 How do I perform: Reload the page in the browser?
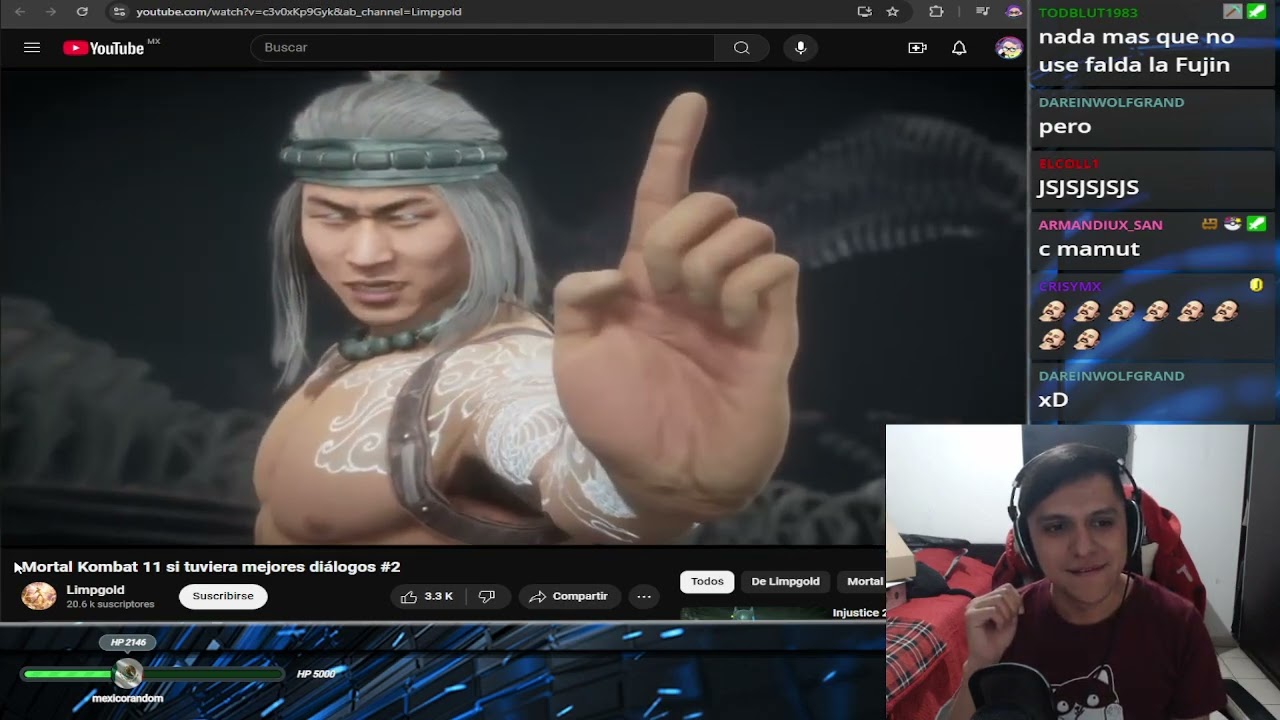click(82, 11)
